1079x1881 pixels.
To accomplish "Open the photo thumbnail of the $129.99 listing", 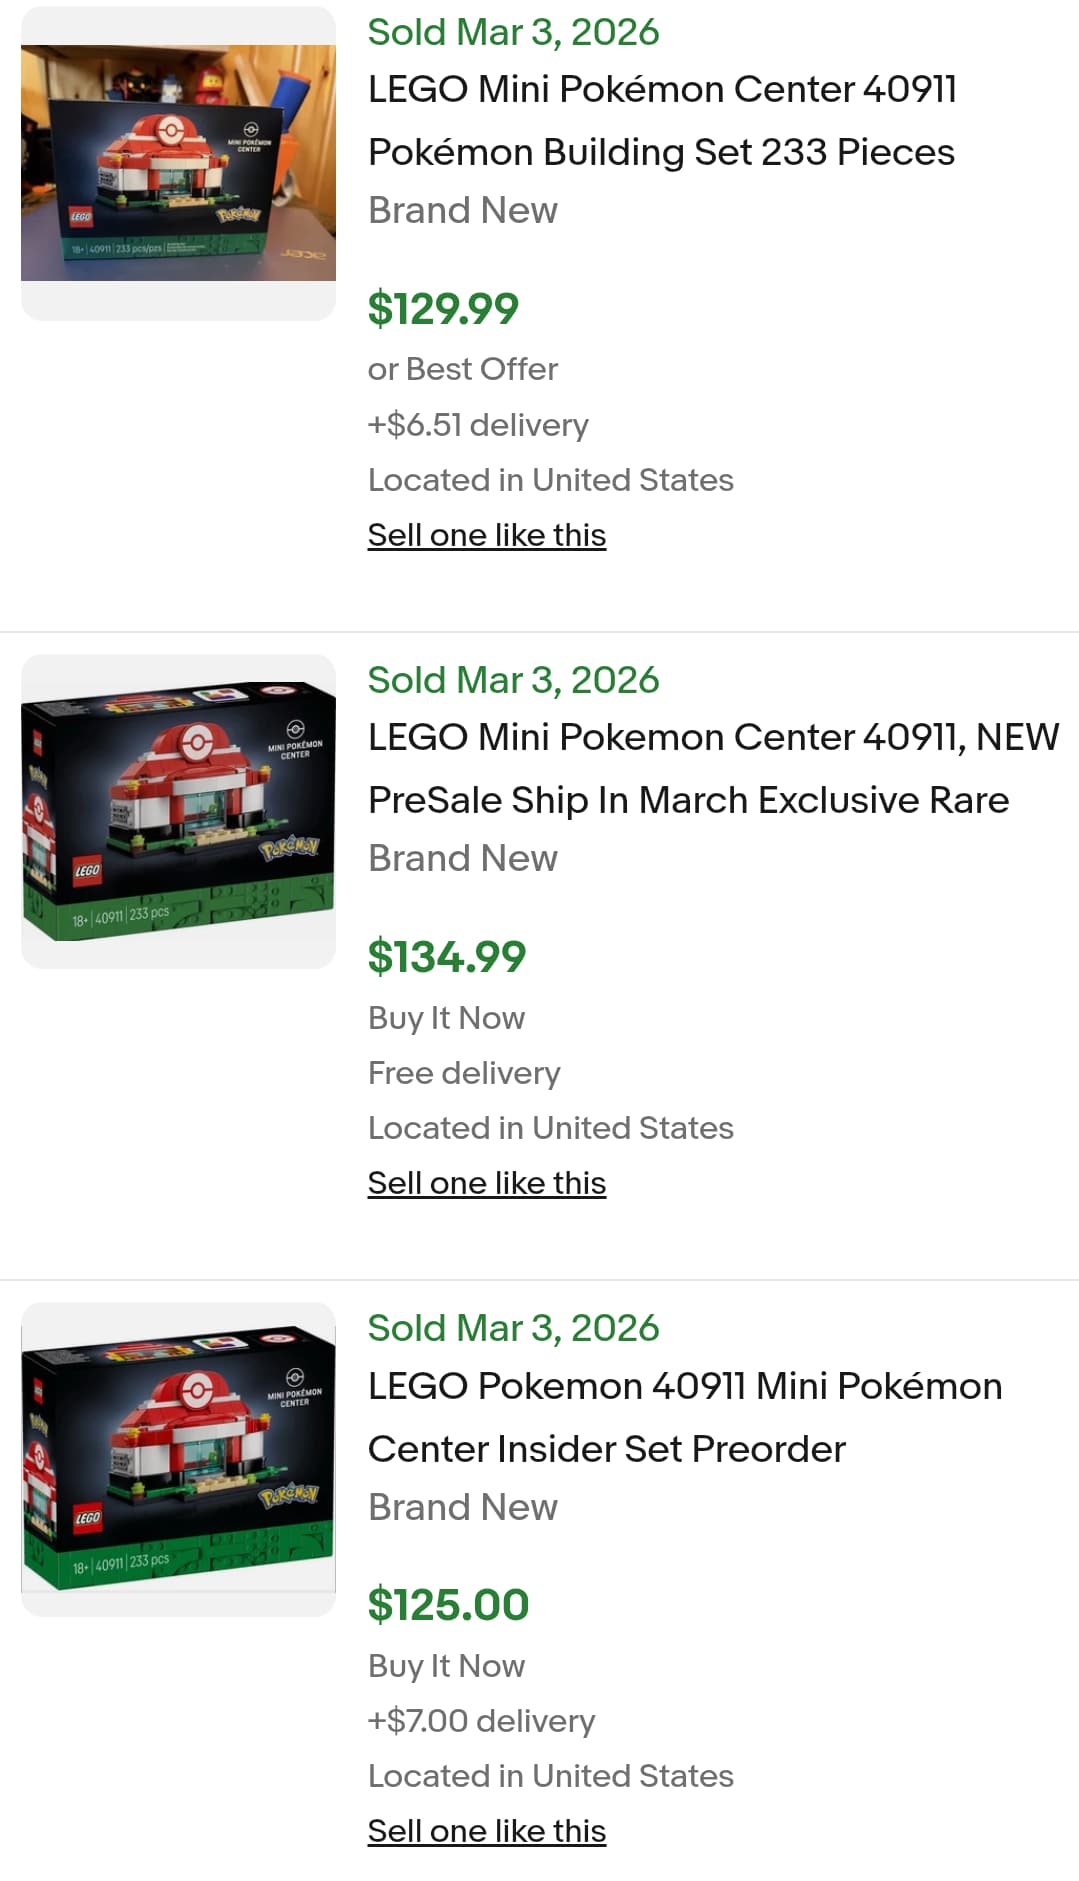I will click(178, 163).
